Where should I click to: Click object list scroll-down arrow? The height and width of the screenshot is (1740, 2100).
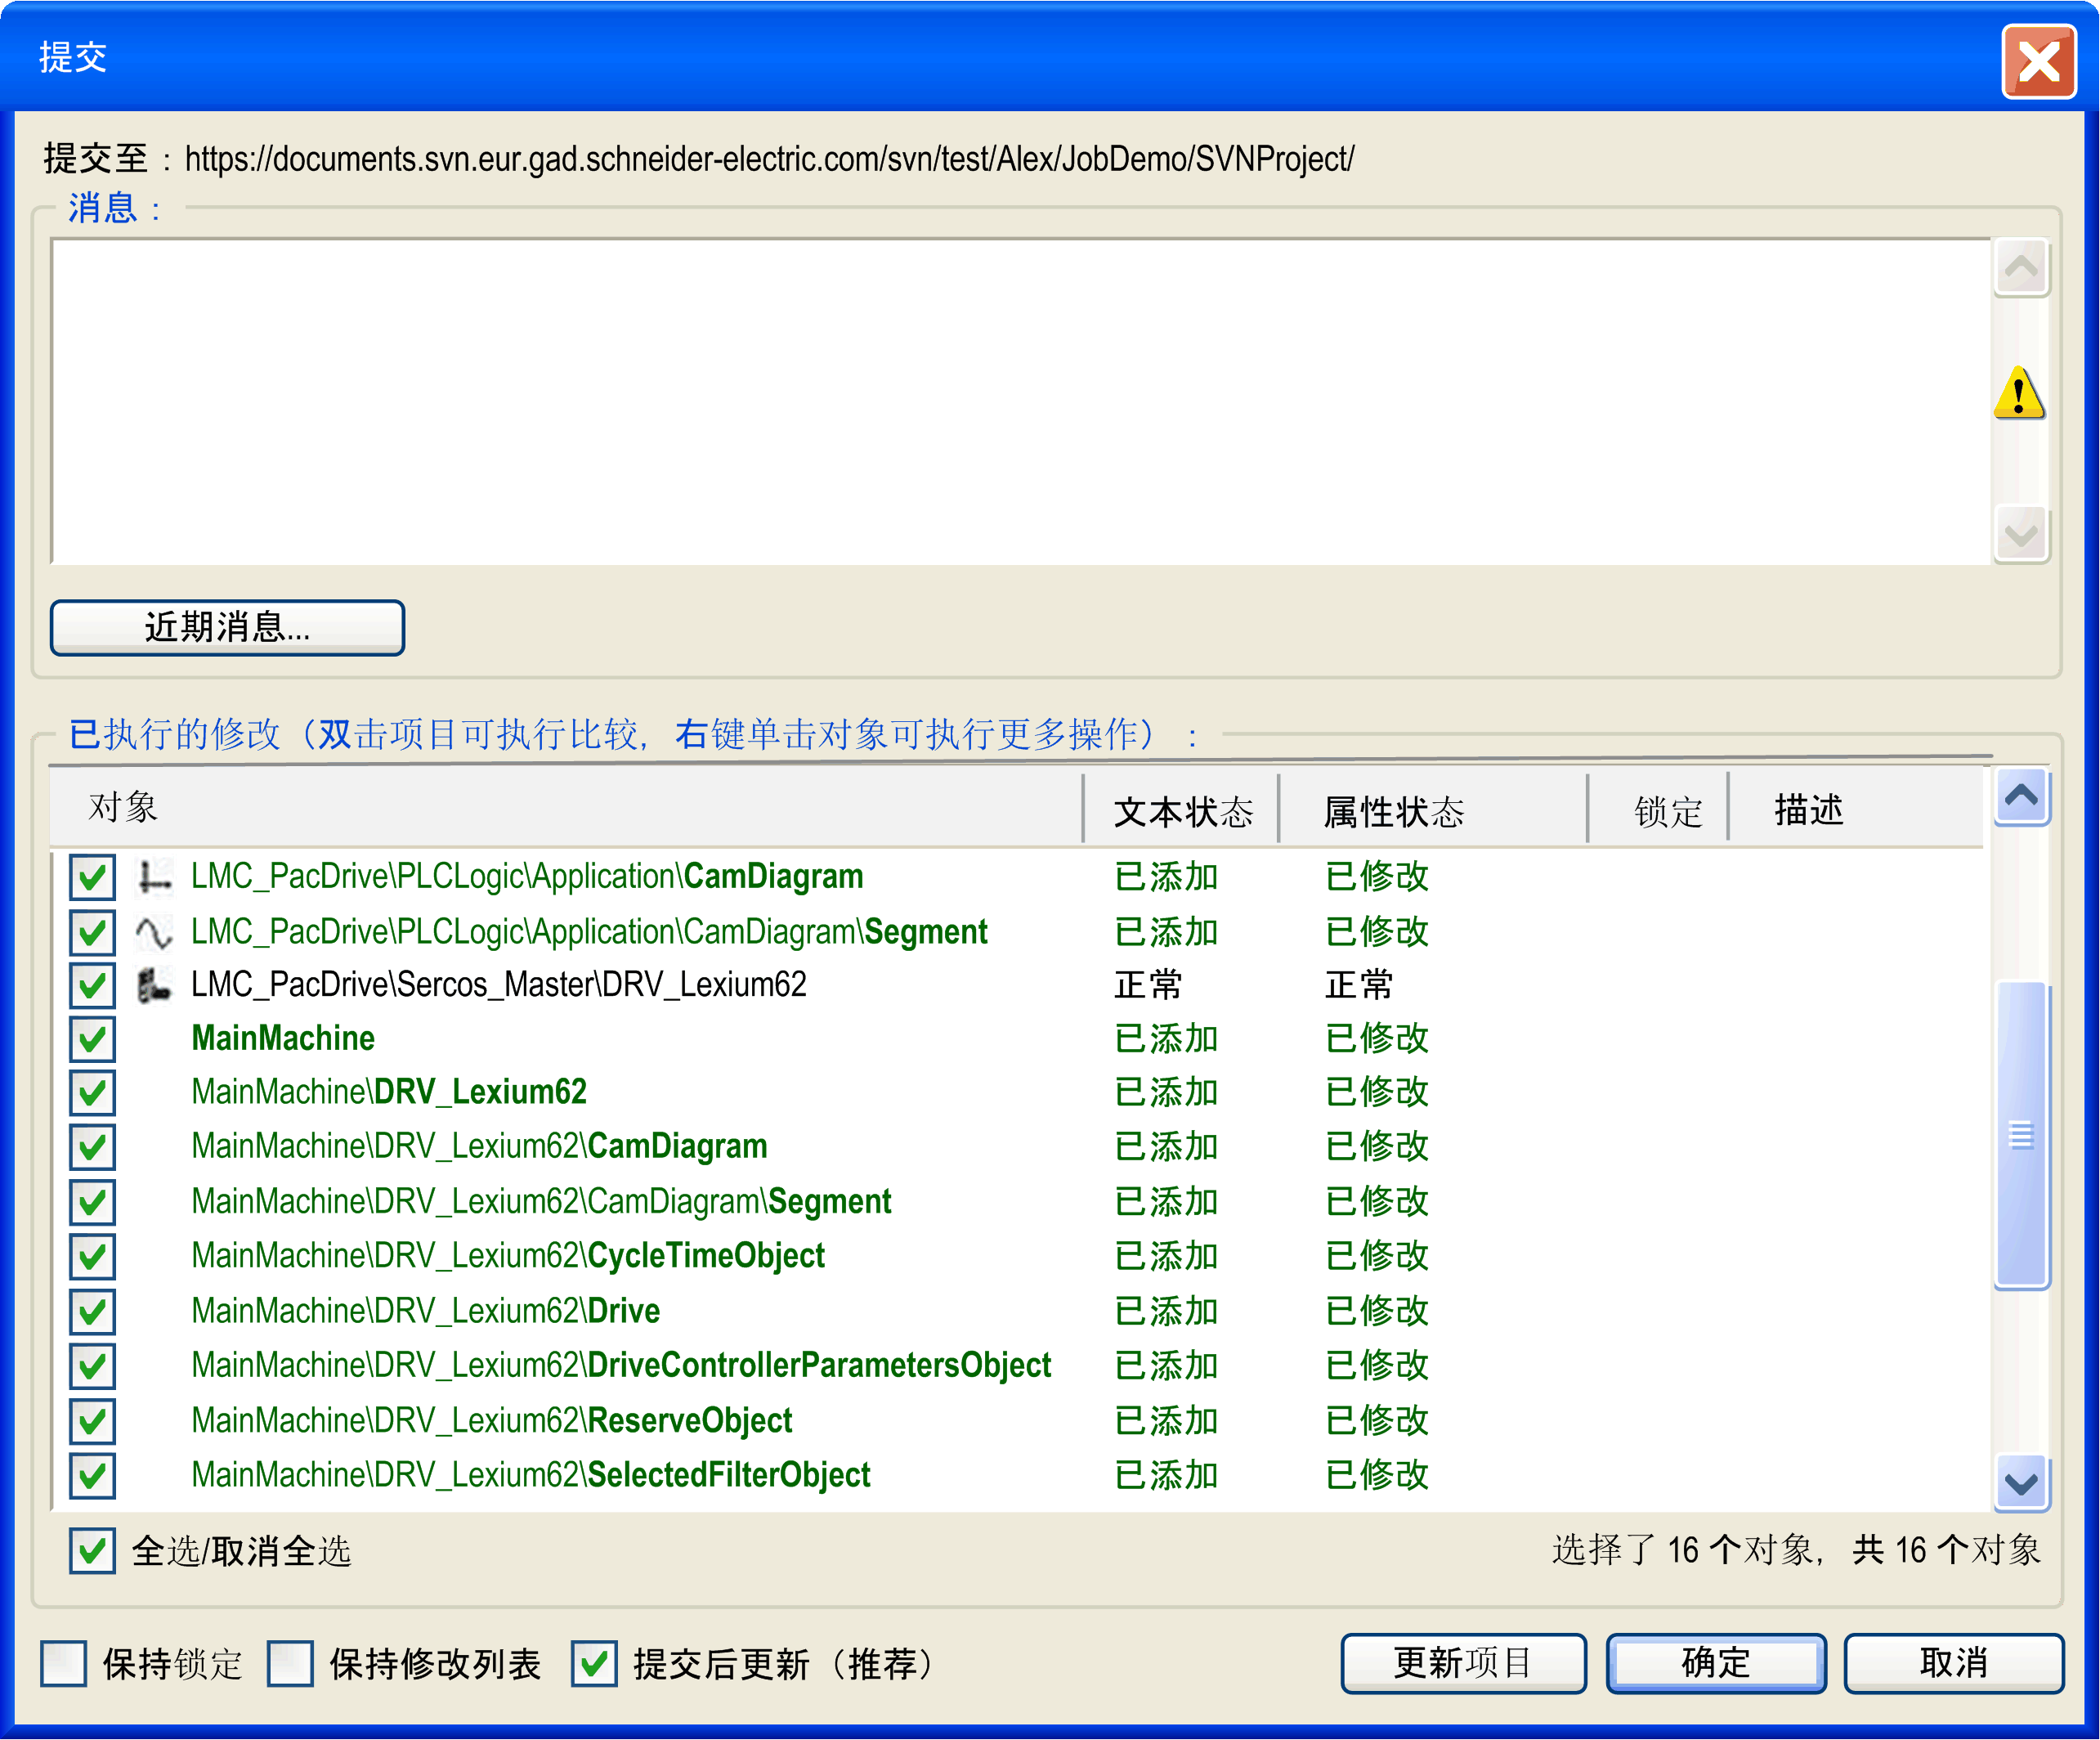coord(2021,1483)
